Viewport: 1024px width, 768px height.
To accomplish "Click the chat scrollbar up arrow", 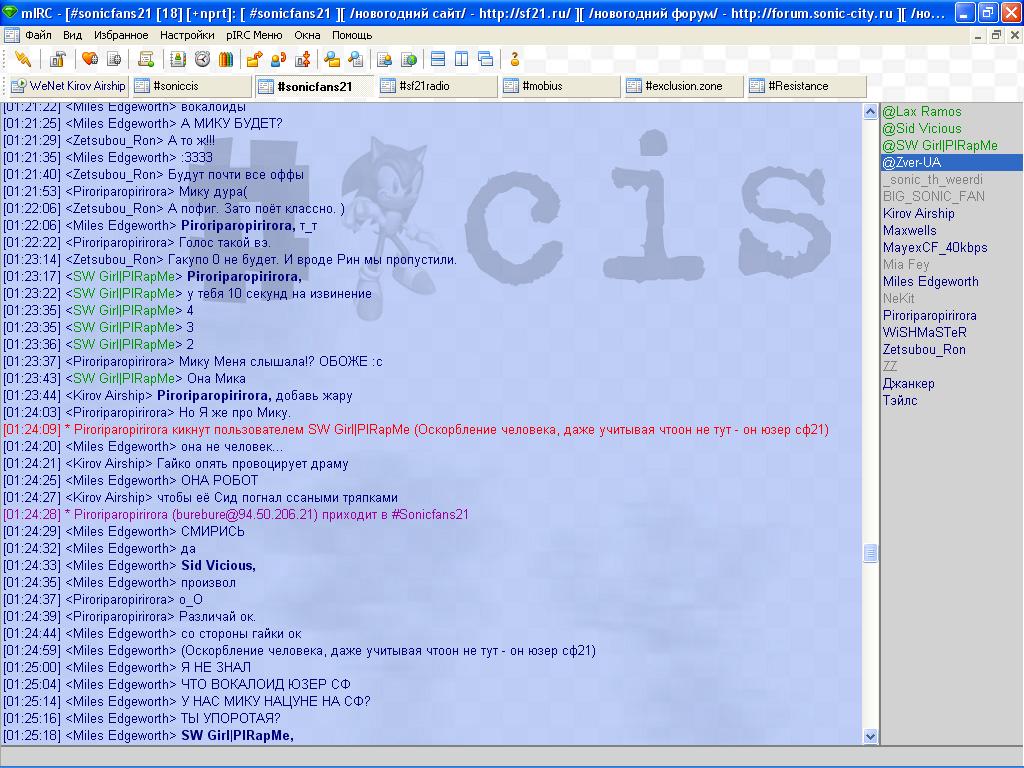I will pos(870,112).
